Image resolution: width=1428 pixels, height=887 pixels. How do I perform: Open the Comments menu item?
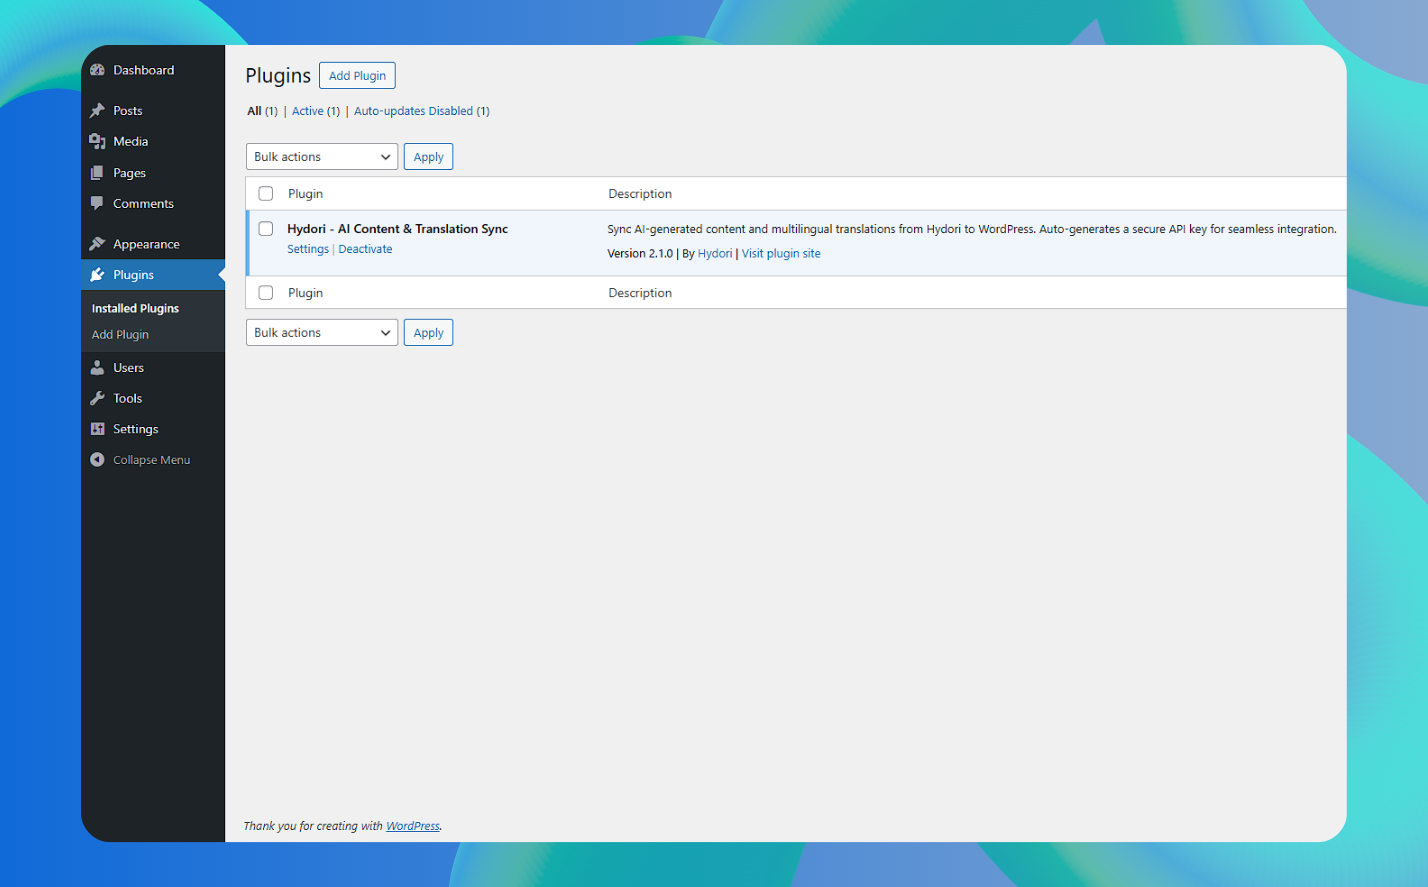click(153, 204)
